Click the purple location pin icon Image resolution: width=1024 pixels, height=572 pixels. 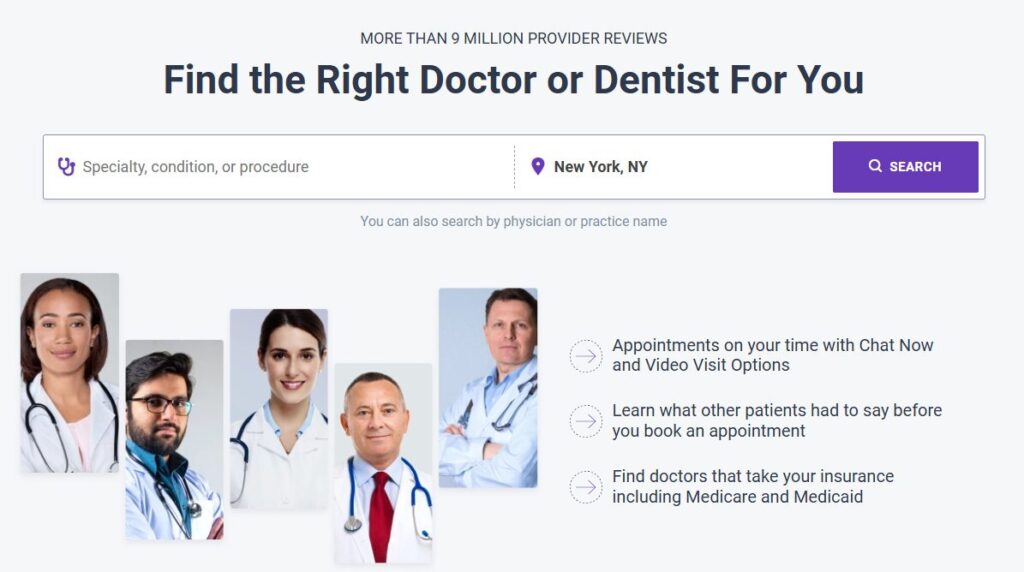(x=537, y=167)
